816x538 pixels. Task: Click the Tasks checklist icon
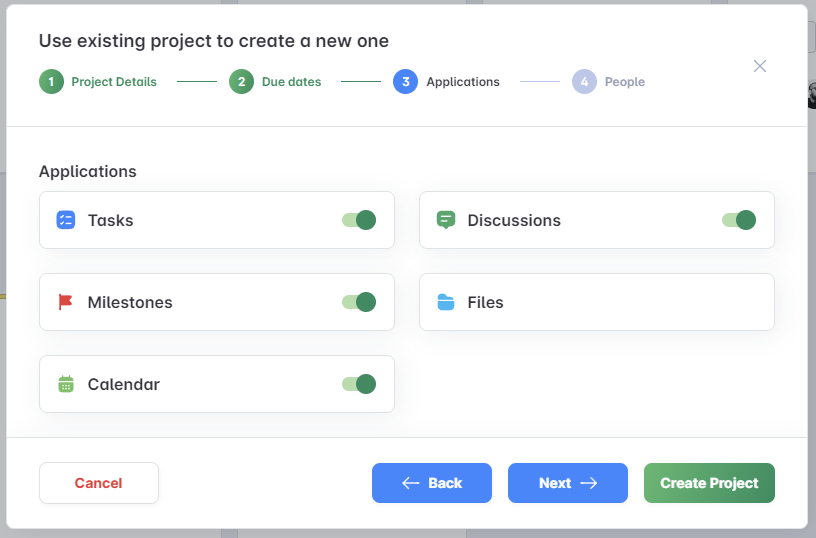[66, 220]
